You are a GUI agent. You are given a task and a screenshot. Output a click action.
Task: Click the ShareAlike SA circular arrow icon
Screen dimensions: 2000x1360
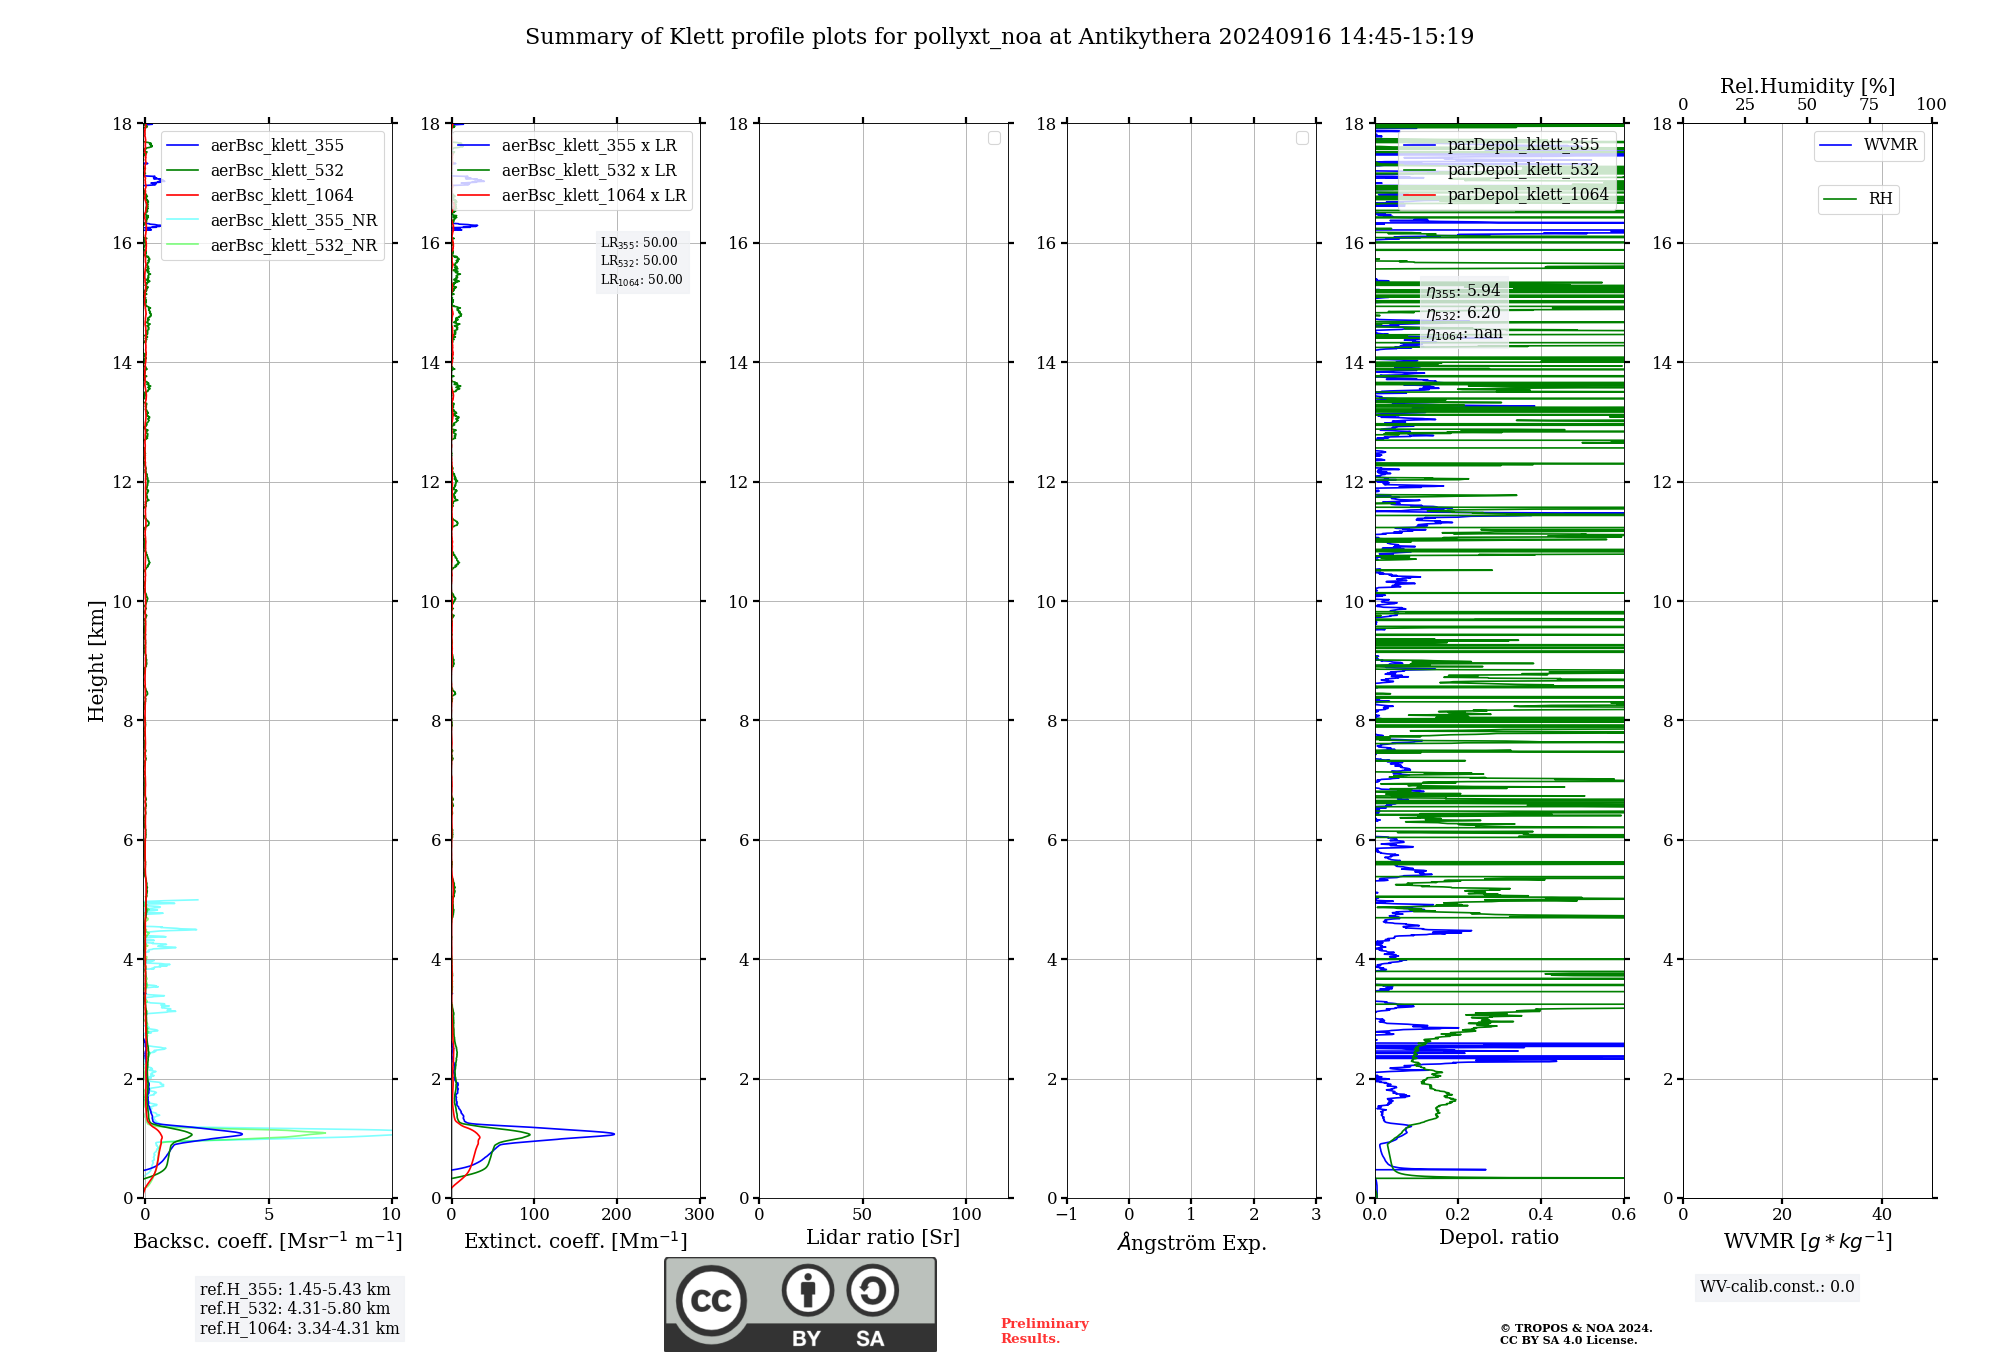tap(872, 1290)
